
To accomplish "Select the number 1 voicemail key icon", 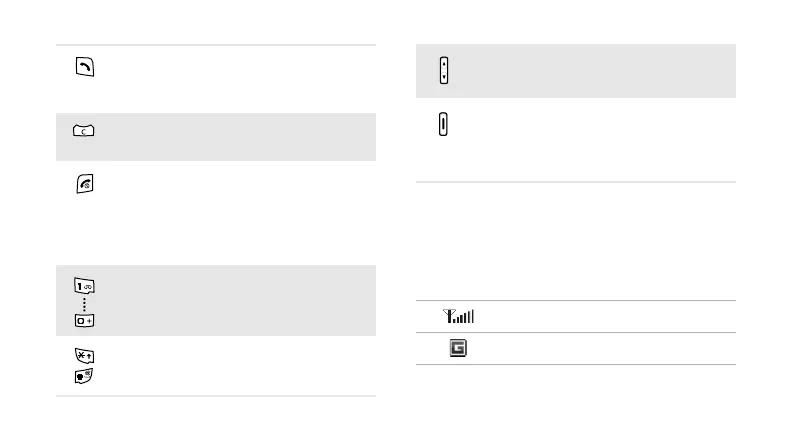I will [81, 284].
